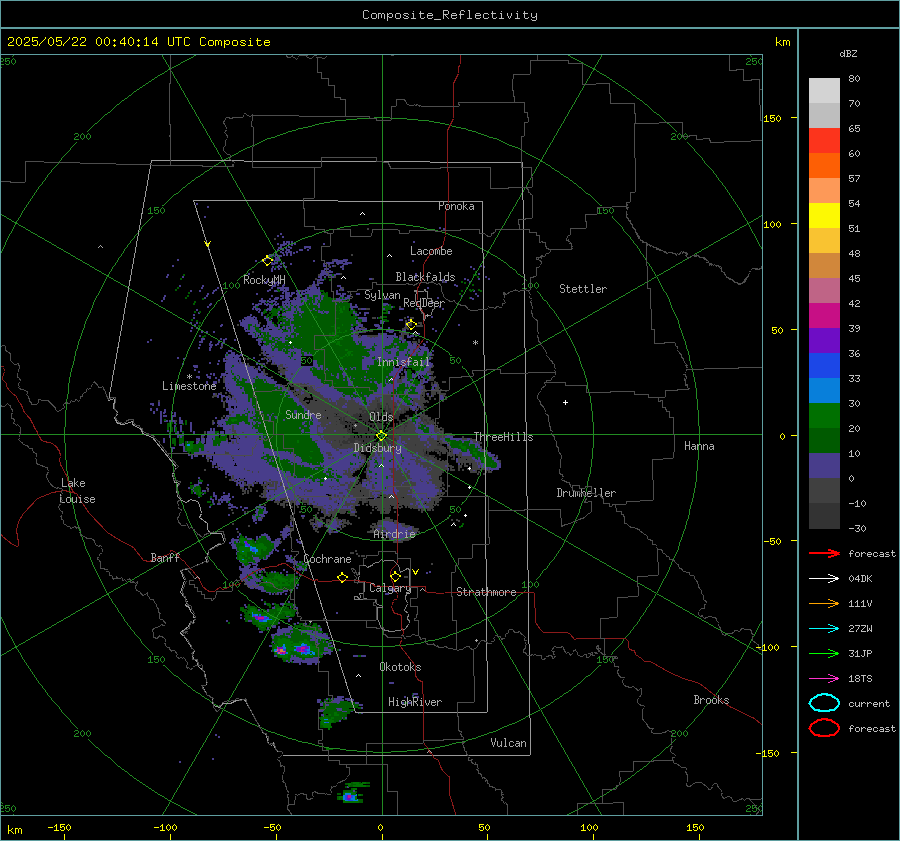Click the Limestone label
This screenshot has width=900, height=841.
[189, 386]
